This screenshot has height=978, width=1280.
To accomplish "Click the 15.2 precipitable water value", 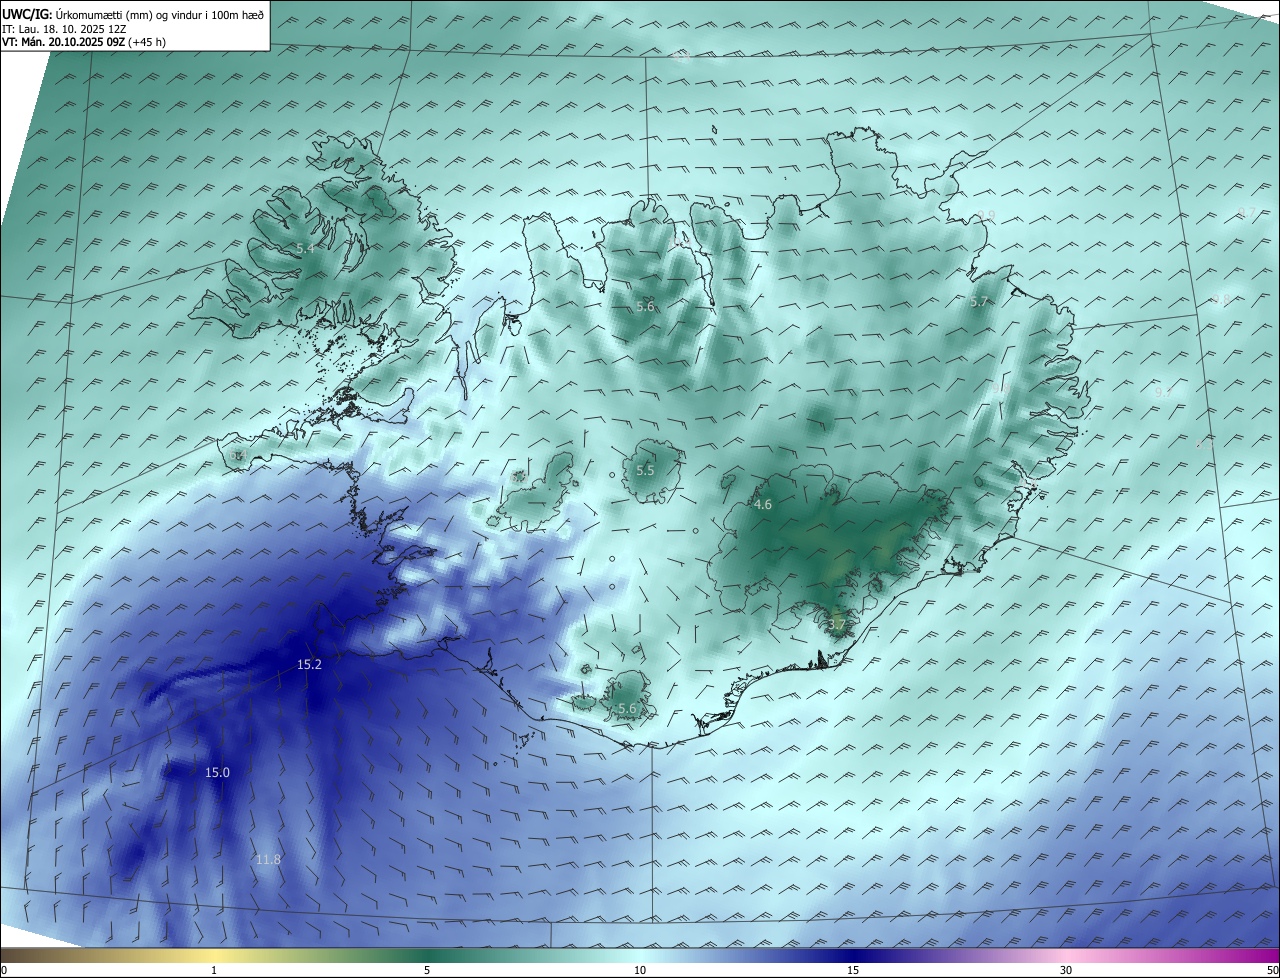I will (x=309, y=665).
